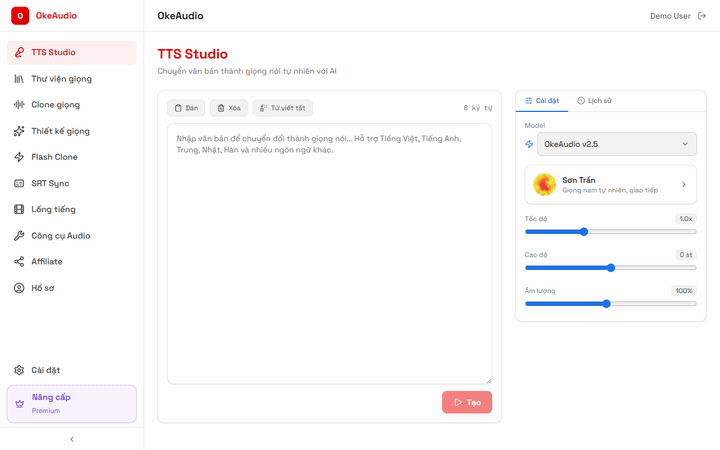Open Hồ sơ profile page
720x450 pixels.
tap(72, 288)
